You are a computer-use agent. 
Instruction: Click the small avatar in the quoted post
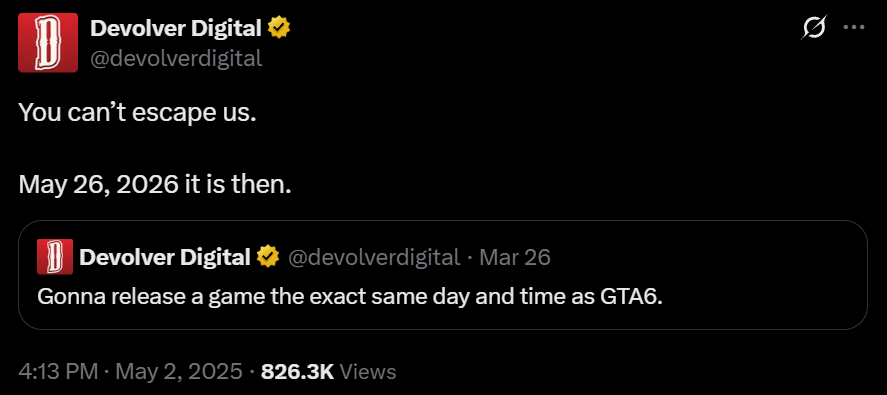coord(55,257)
